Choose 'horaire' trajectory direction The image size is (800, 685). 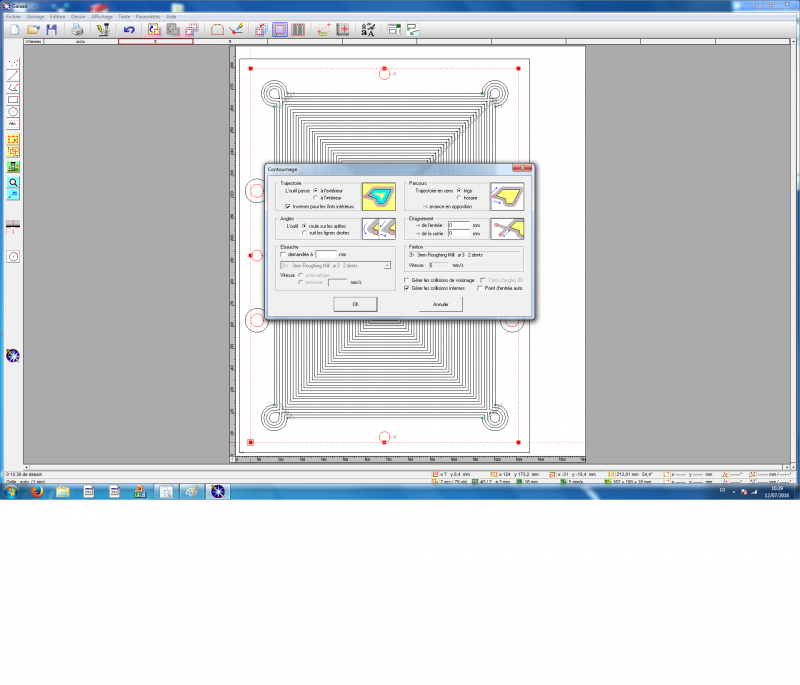[x=459, y=198]
